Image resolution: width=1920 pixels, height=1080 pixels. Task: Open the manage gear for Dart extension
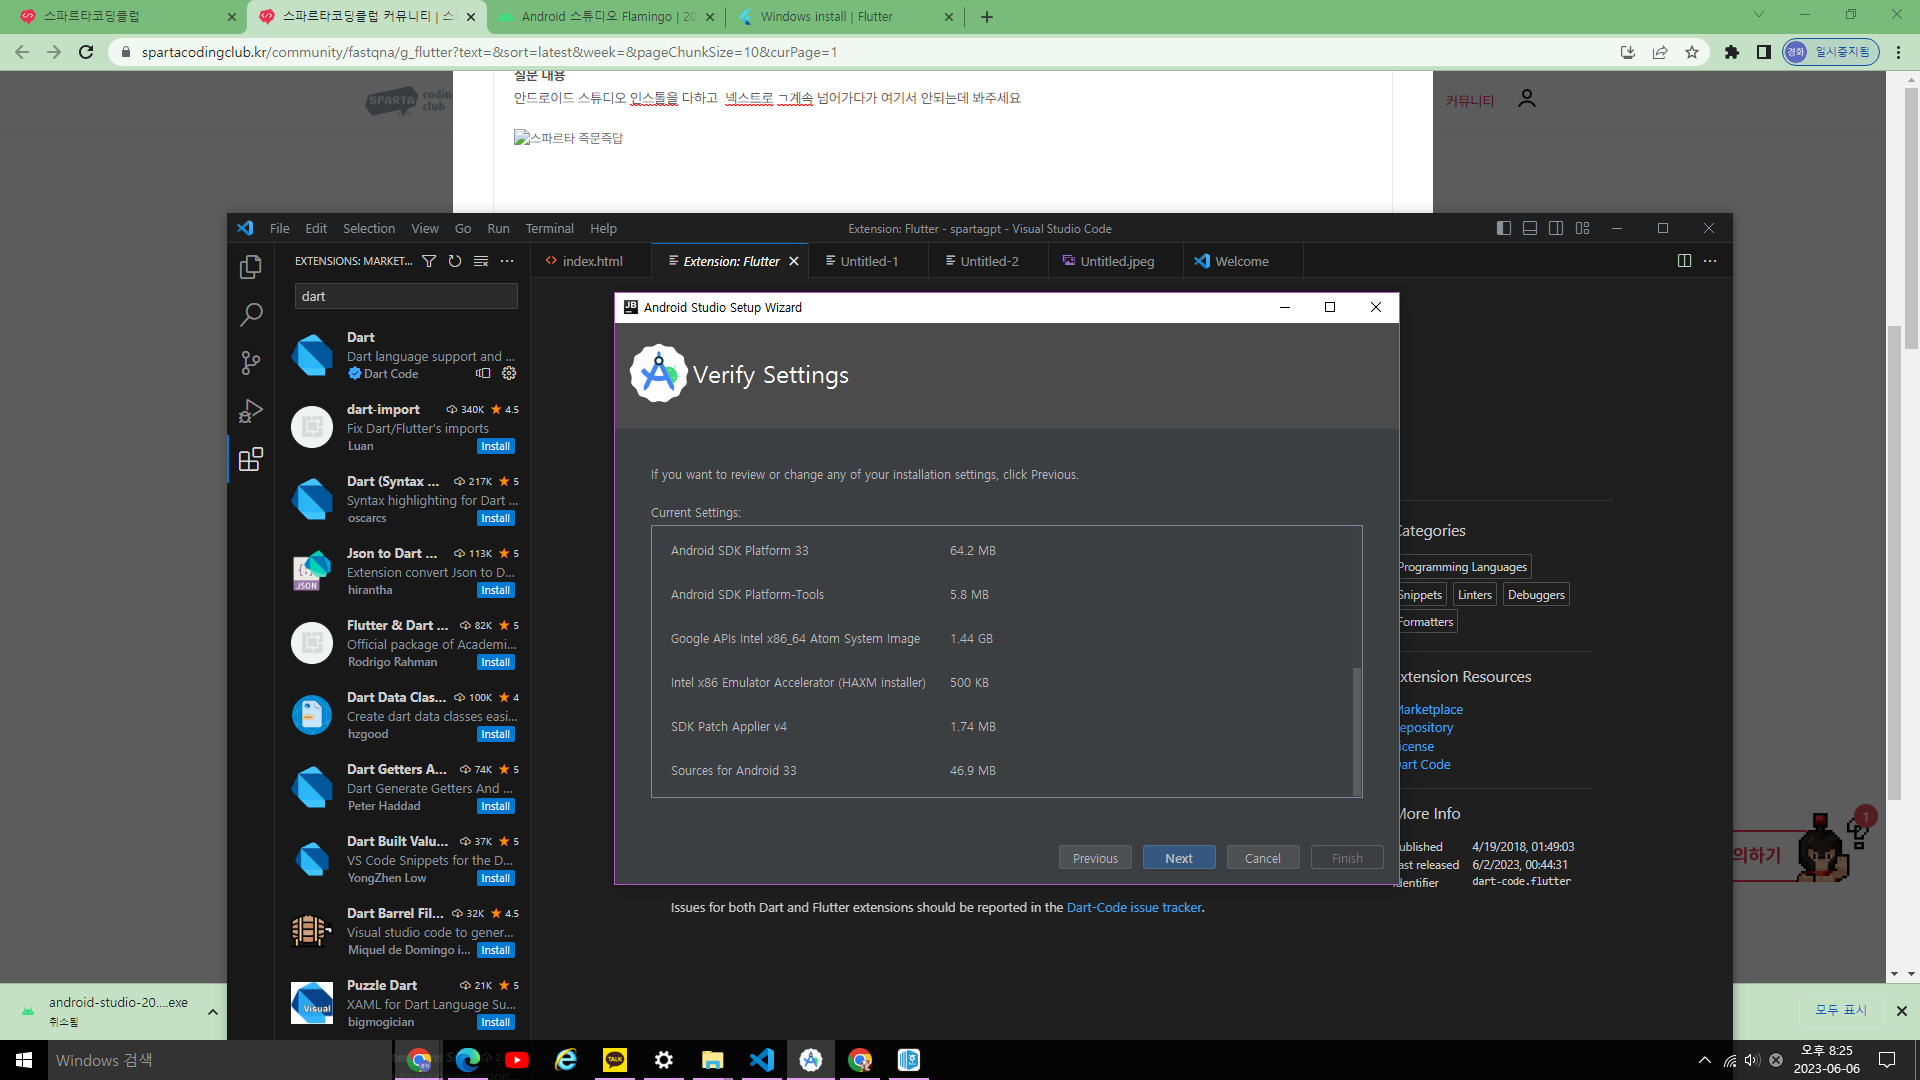(509, 373)
